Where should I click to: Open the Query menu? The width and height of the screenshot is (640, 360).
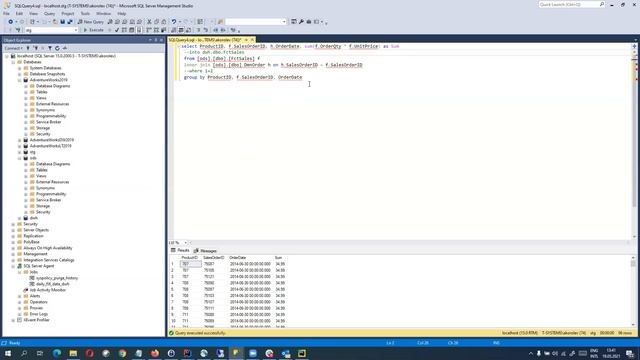[x=49, y=13]
